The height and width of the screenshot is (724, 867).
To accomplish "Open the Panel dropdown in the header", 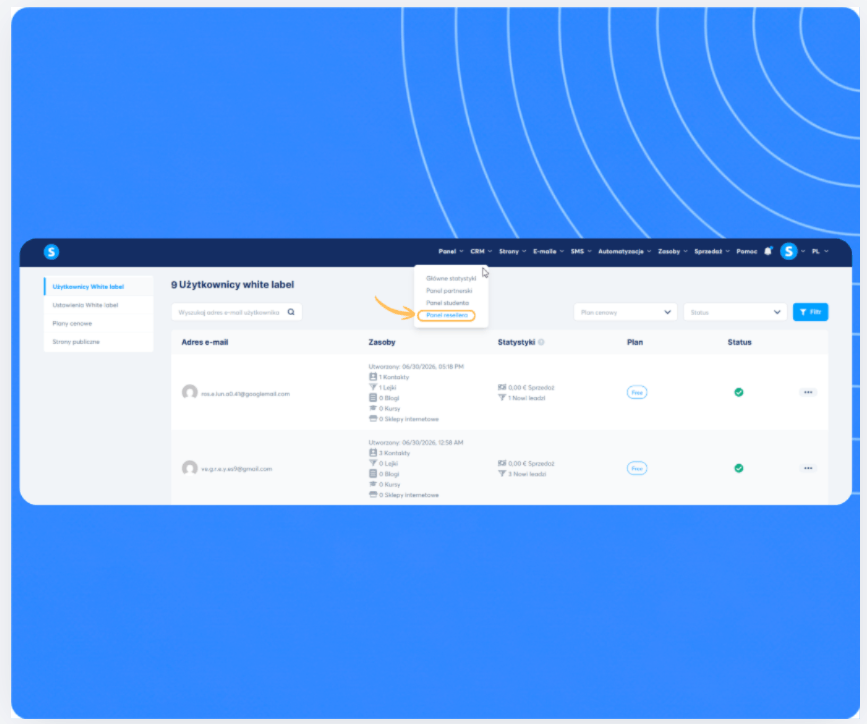I will coord(451,251).
